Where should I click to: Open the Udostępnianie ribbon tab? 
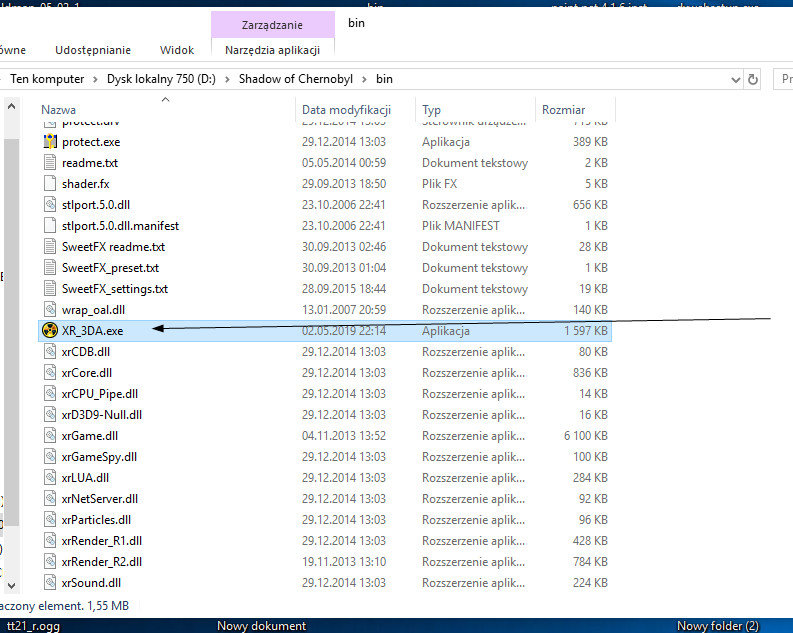[x=93, y=50]
